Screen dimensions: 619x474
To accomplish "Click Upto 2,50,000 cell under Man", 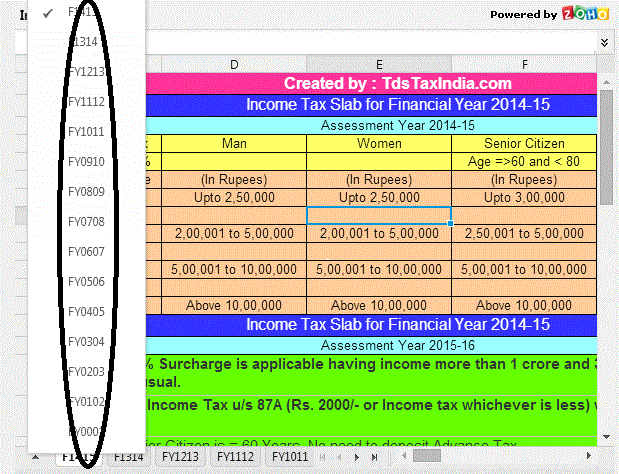I will [234, 197].
